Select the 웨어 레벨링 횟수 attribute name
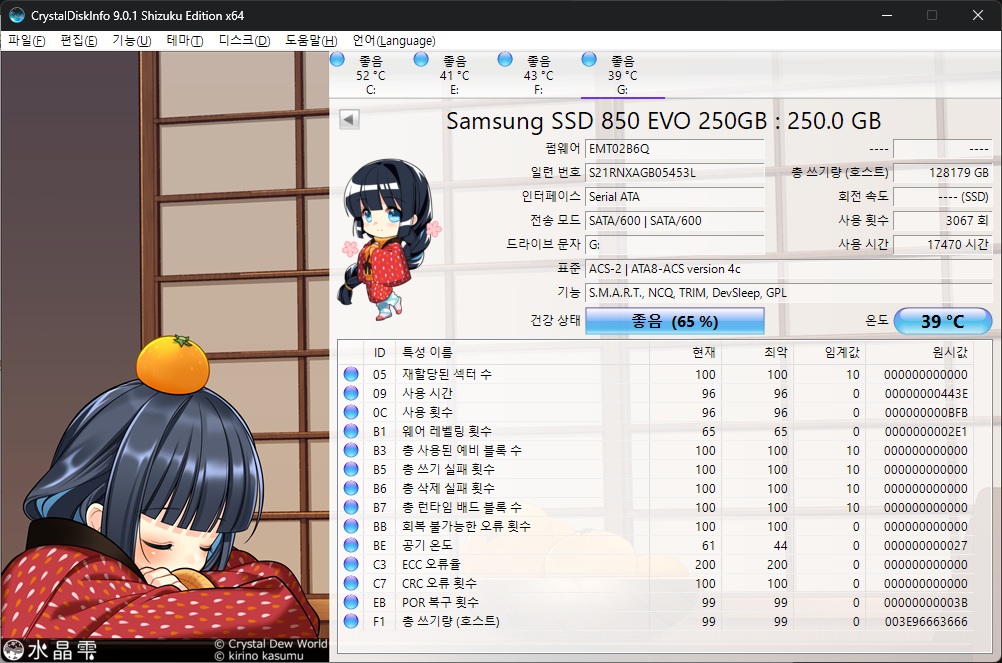 click(x=447, y=431)
